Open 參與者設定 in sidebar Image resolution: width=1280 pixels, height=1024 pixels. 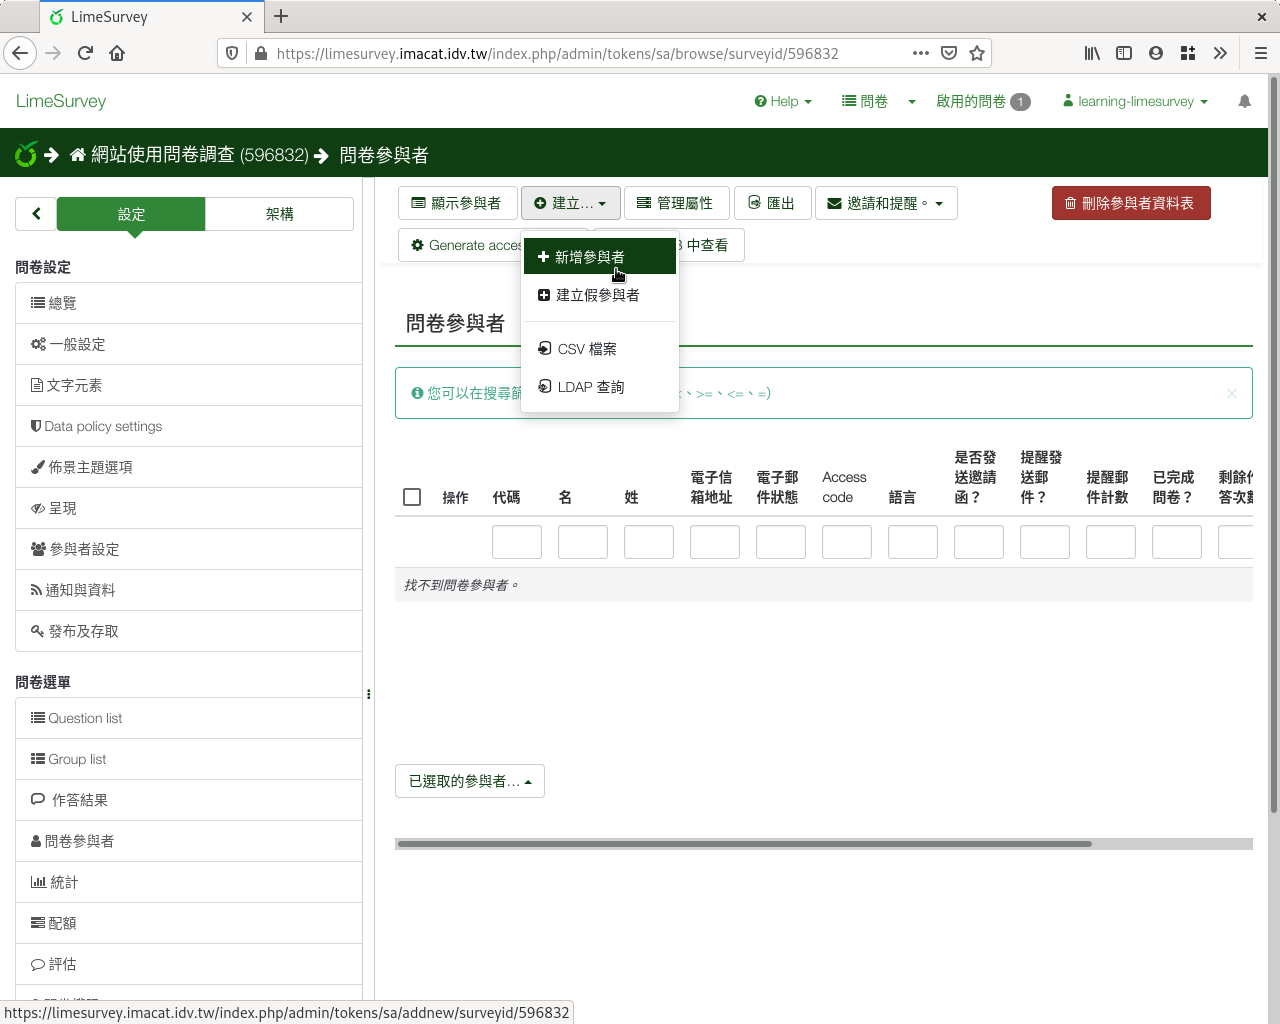pos(189,549)
